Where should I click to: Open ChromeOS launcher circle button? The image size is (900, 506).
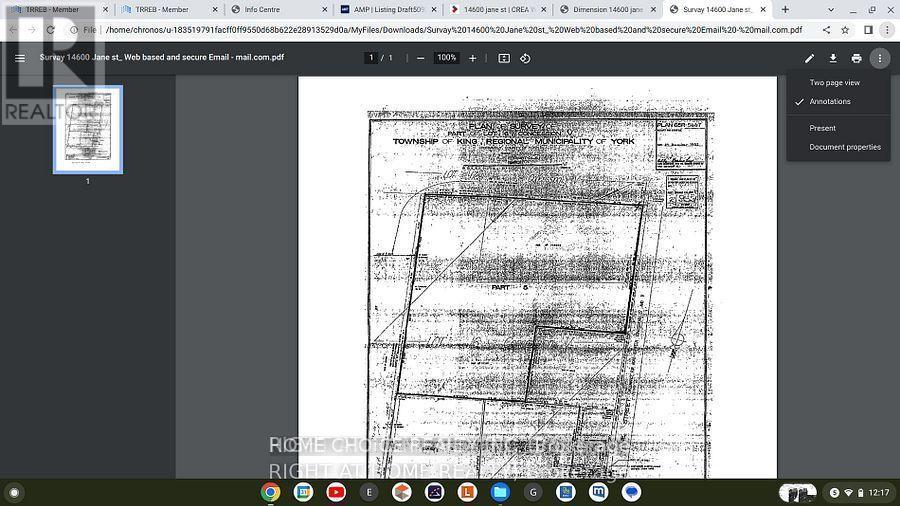tap(14, 492)
